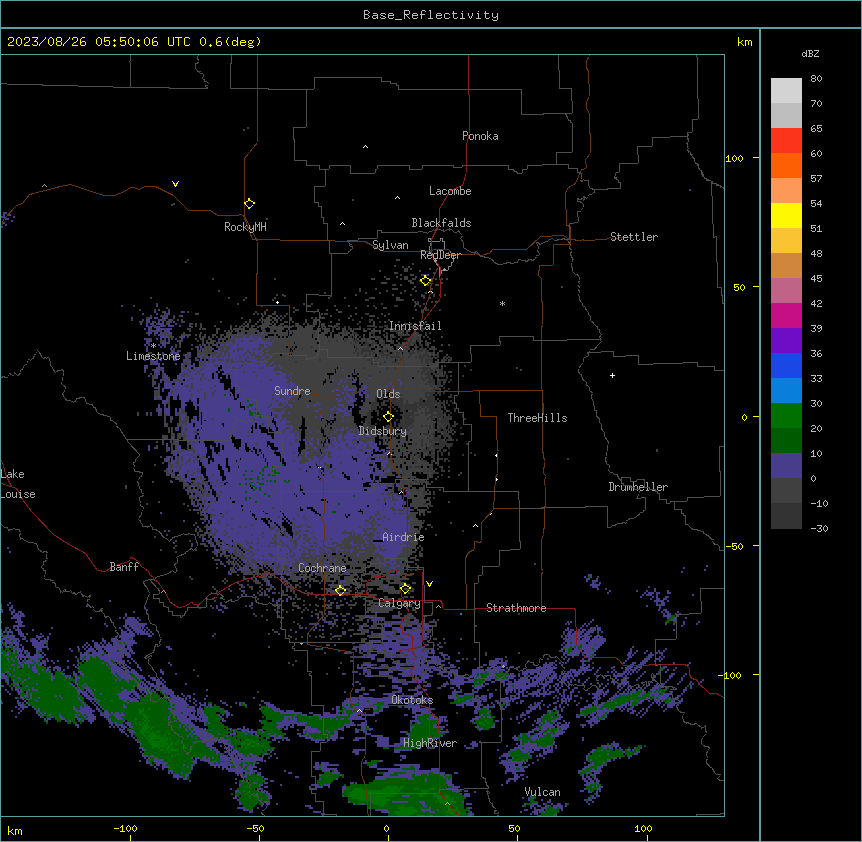
Task: Click the RockyMH label
Action: point(245,227)
